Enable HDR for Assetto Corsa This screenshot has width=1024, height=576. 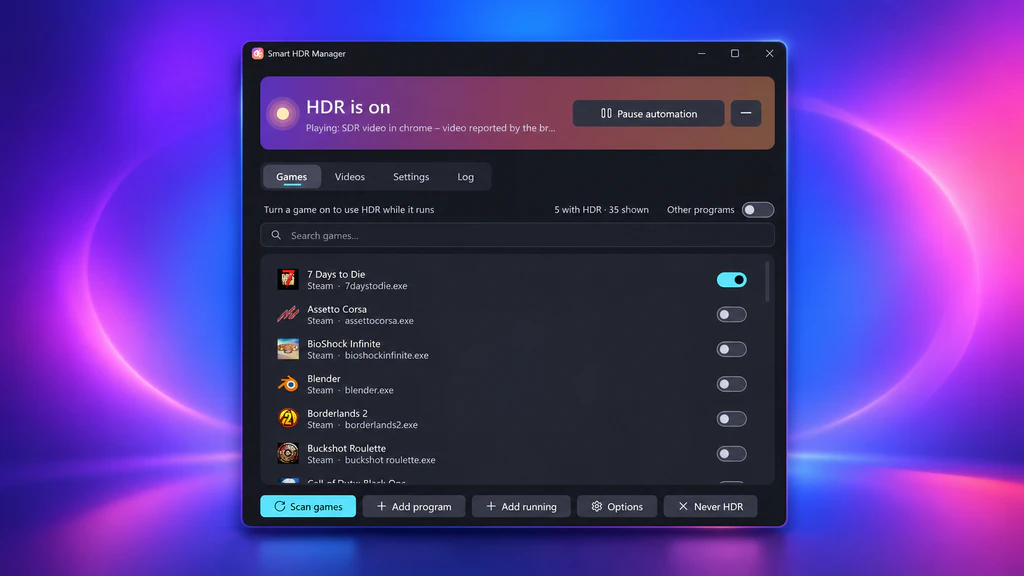(731, 314)
